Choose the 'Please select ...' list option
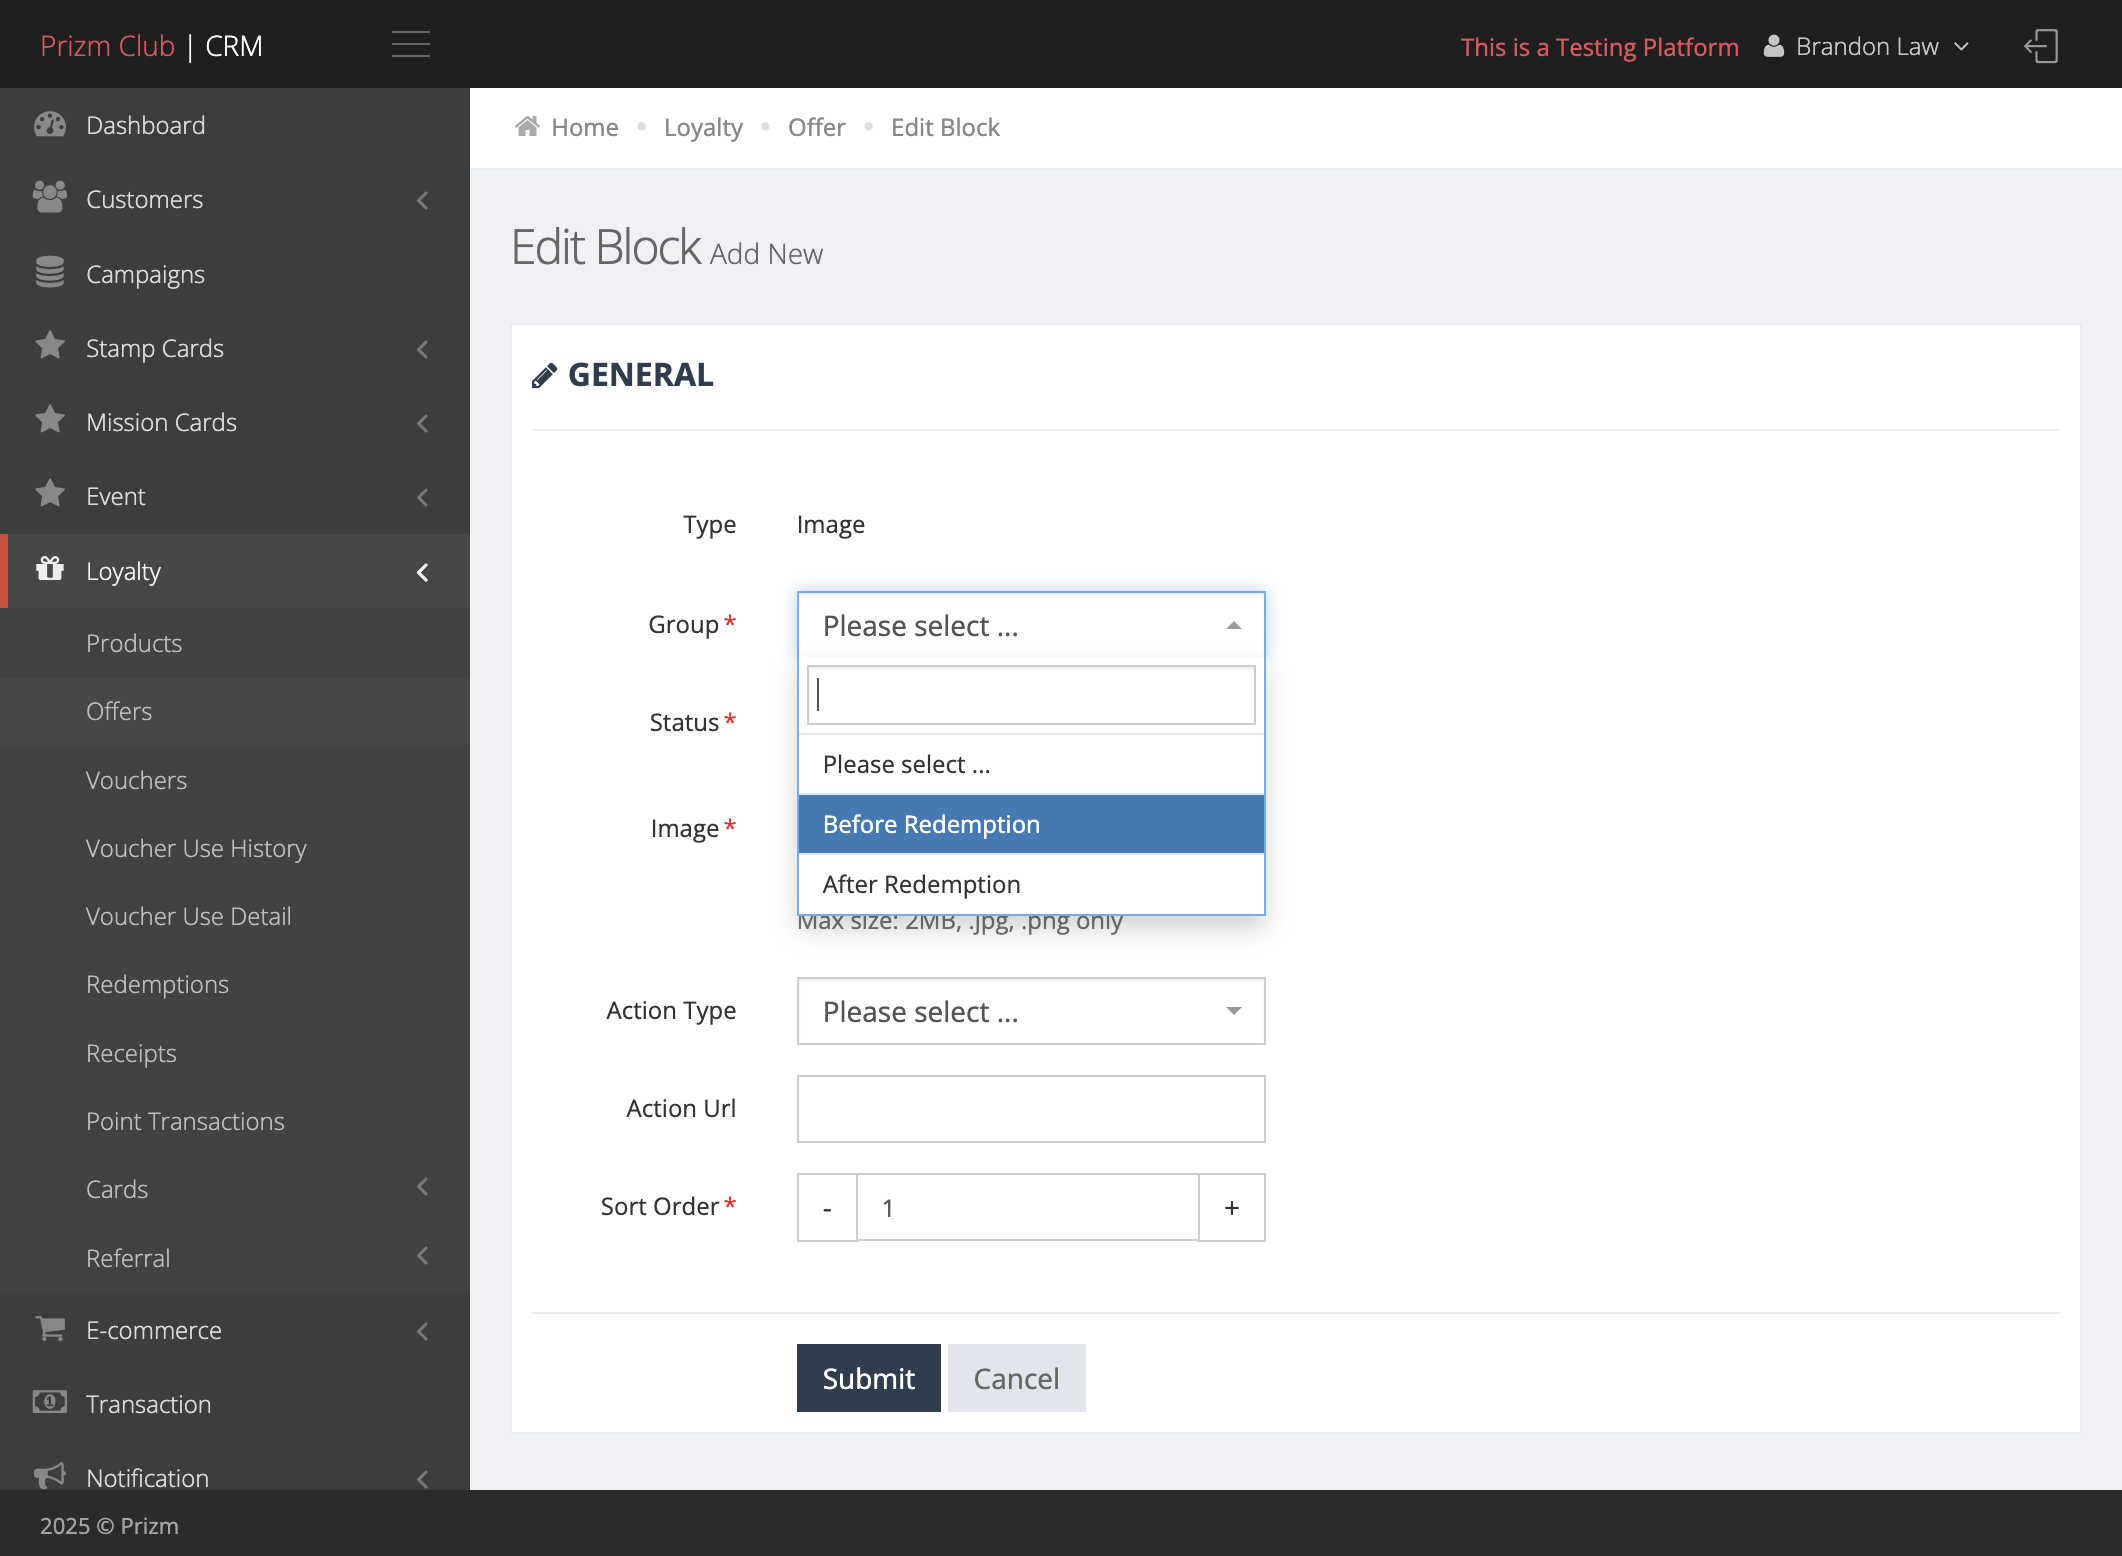The height and width of the screenshot is (1556, 2122). (x=1031, y=764)
